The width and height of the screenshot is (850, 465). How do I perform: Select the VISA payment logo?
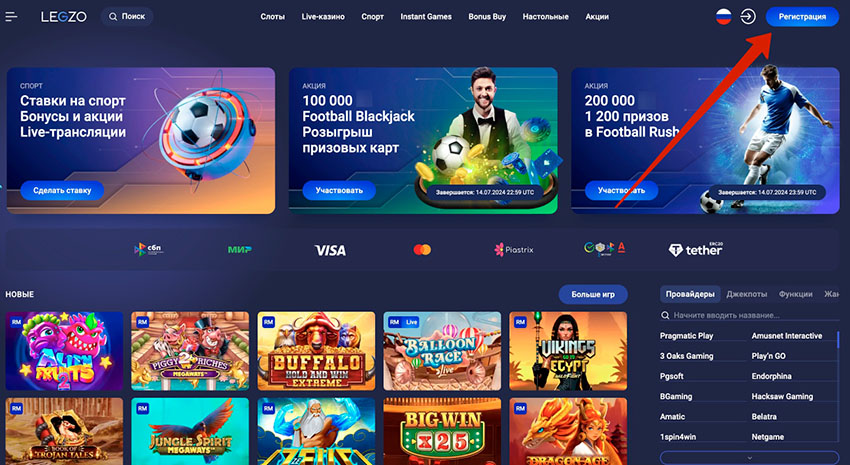[x=330, y=250]
